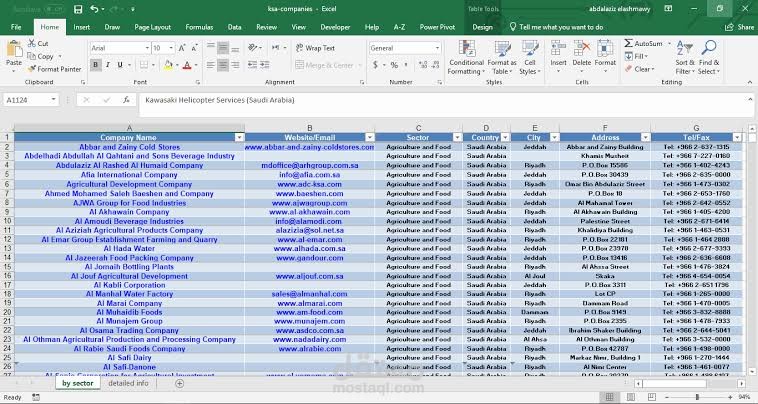Click Merge & Center button
The height and width of the screenshot is (404, 758).
click(329, 65)
